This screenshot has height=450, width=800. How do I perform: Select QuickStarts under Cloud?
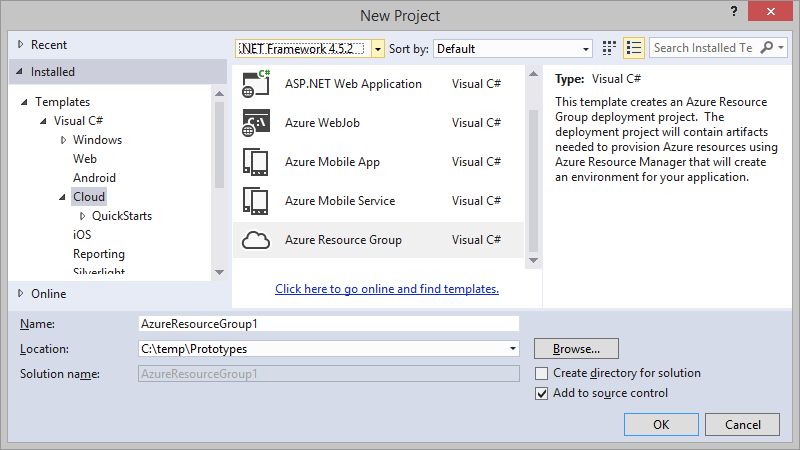[122, 216]
